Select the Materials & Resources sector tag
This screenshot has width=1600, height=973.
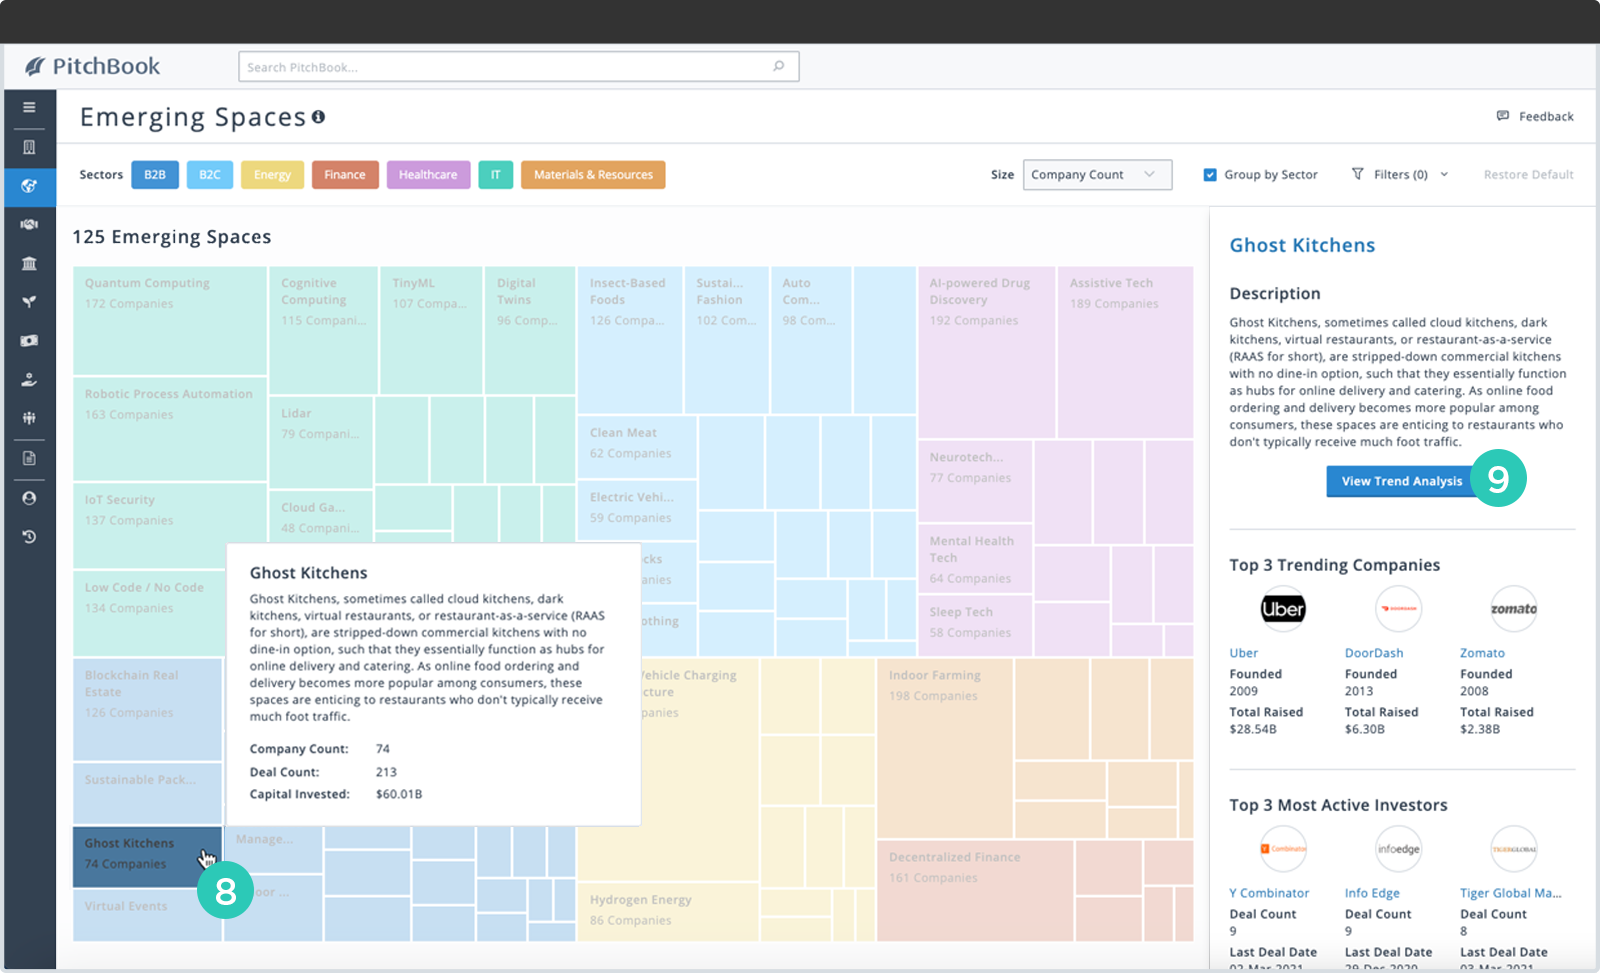(x=593, y=175)
